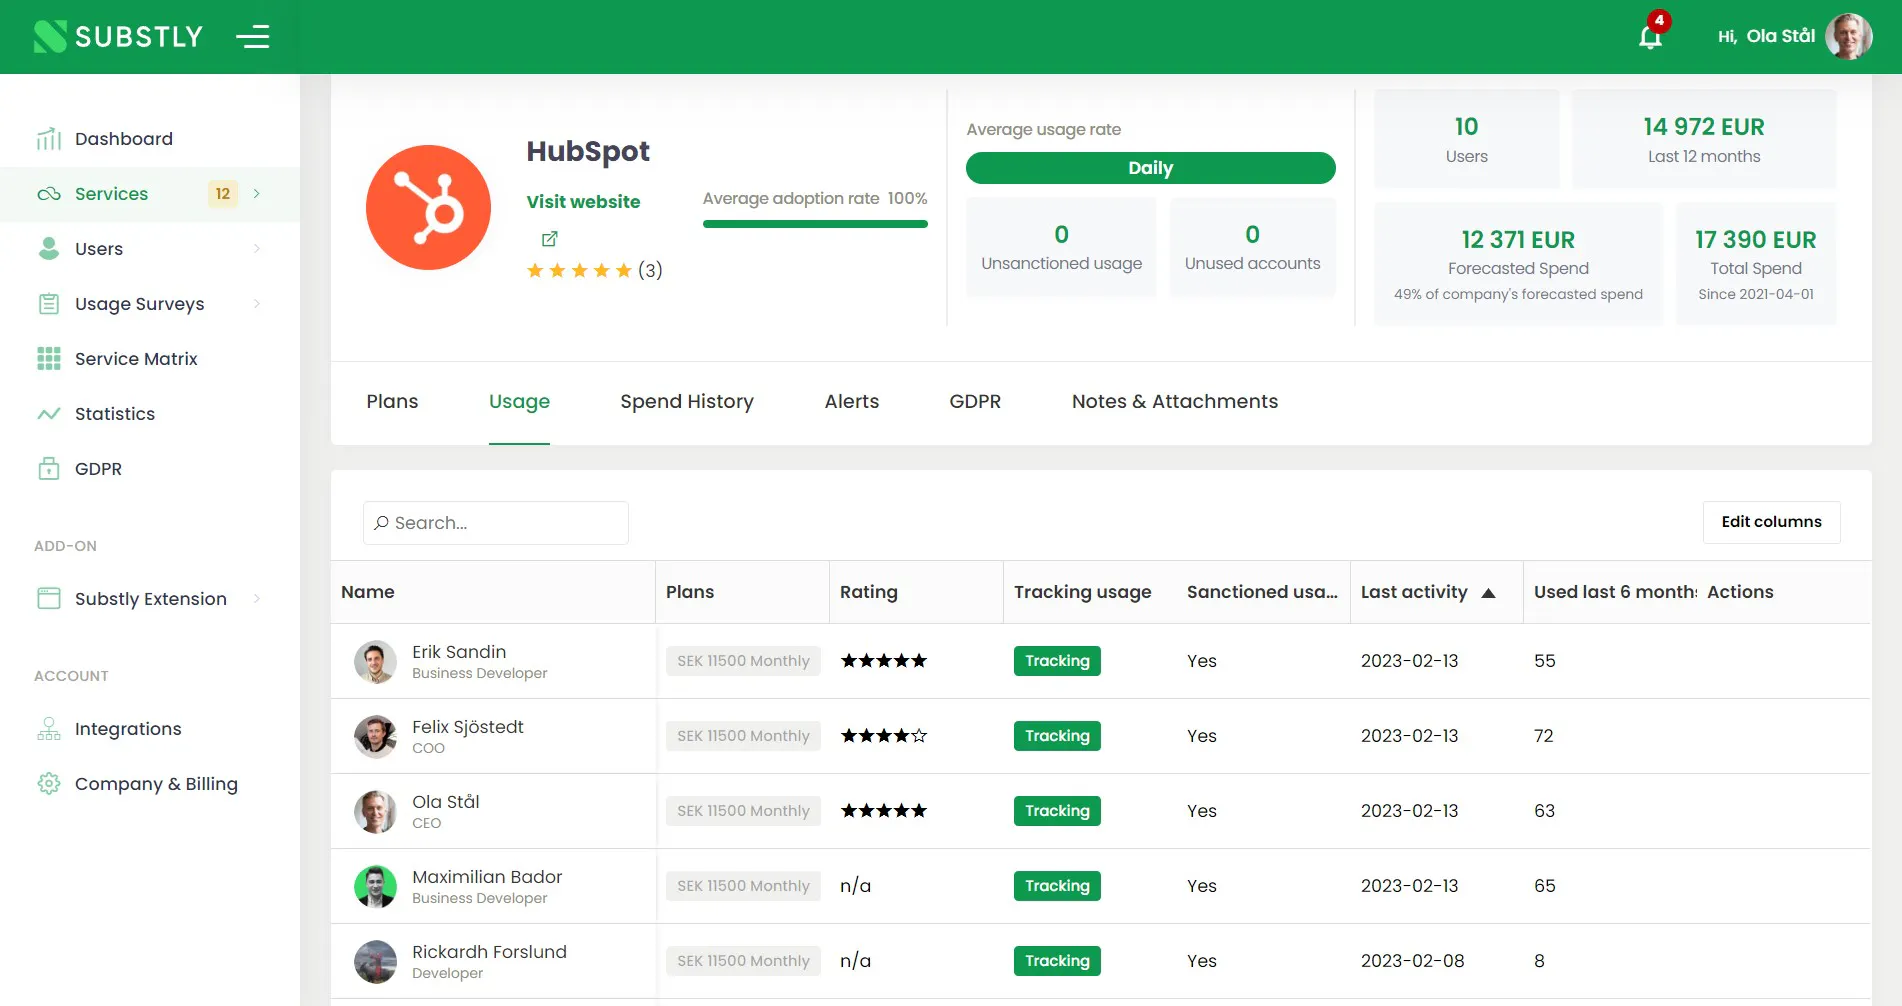Click the HubSpot logo
1902x1006 pixels.
pos(428,207)
